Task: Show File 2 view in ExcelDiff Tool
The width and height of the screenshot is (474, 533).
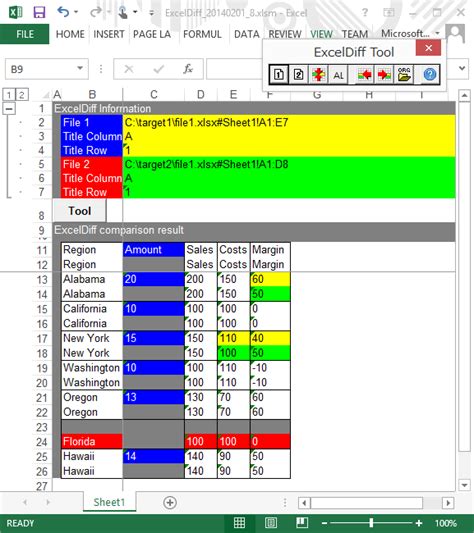Action: click(x=299, y=74)
